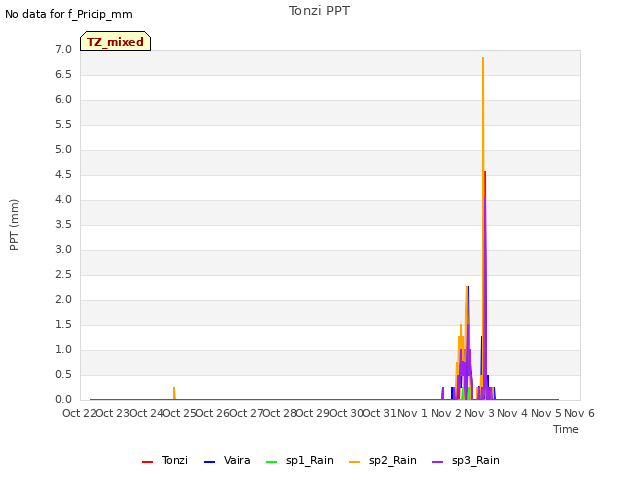Viewport: 640px width, 480px height.
Task: Click the PPT (mm) y-axis label
Action: pos(14,224)
